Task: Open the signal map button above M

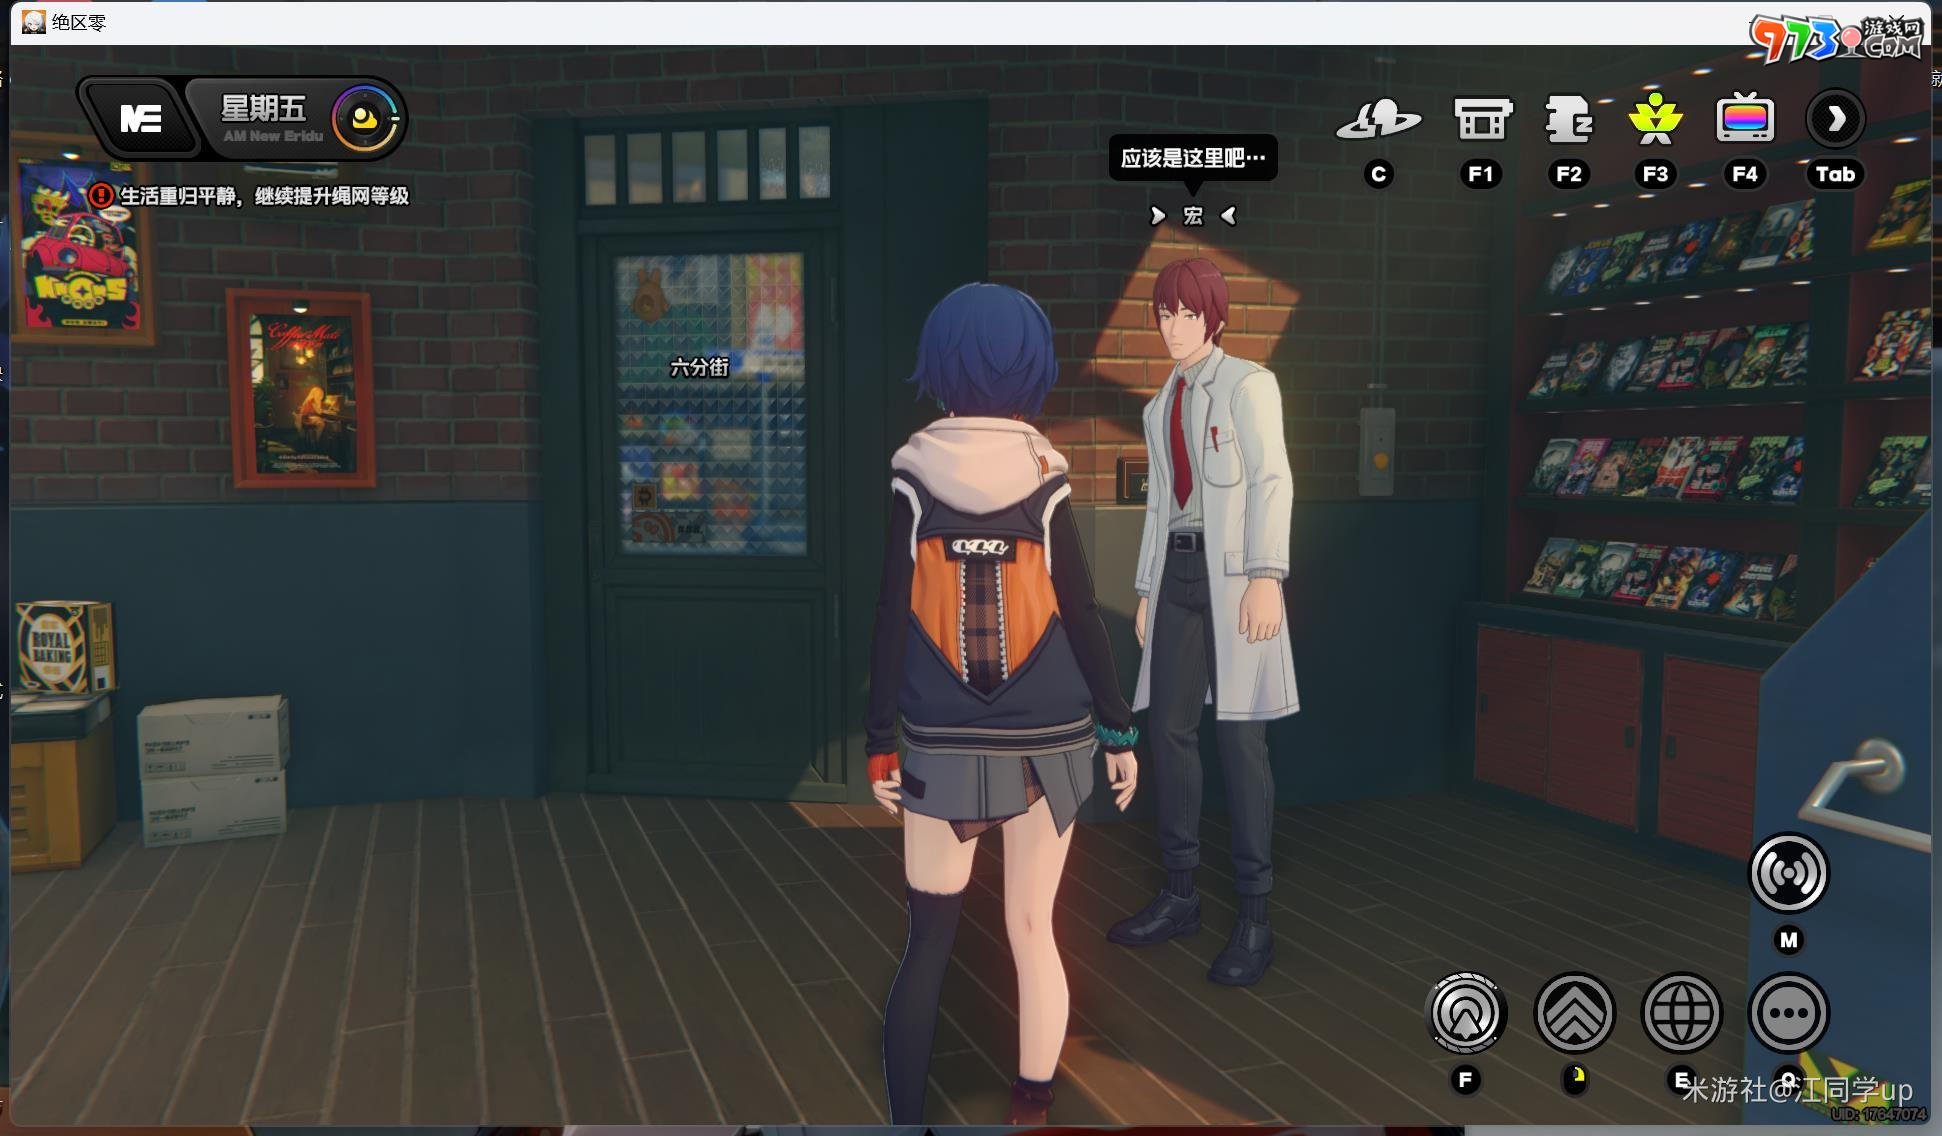Action: (x=1788, y=873)
